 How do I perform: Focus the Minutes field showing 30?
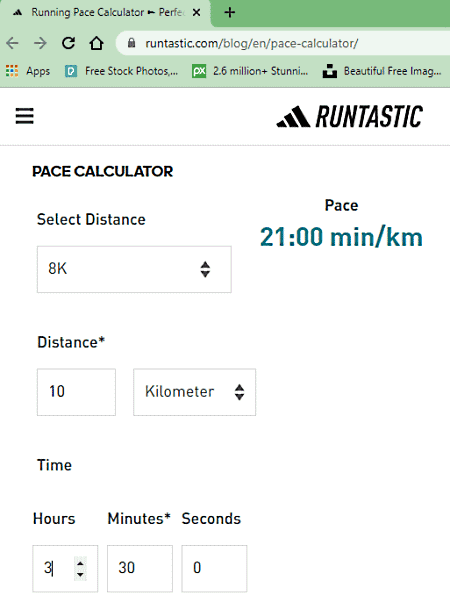[x=140, y=568]
